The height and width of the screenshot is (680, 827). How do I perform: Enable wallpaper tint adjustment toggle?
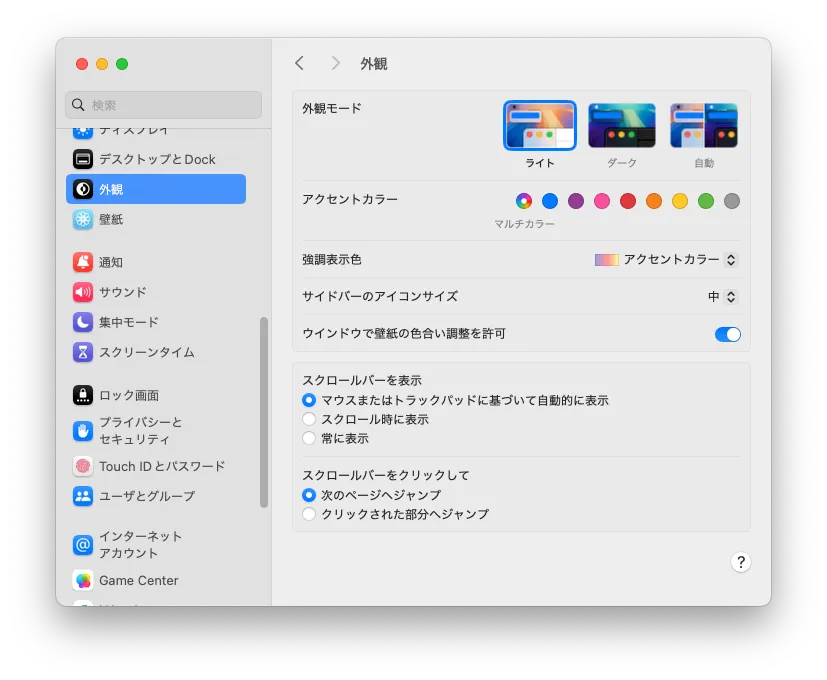point(728,334)
